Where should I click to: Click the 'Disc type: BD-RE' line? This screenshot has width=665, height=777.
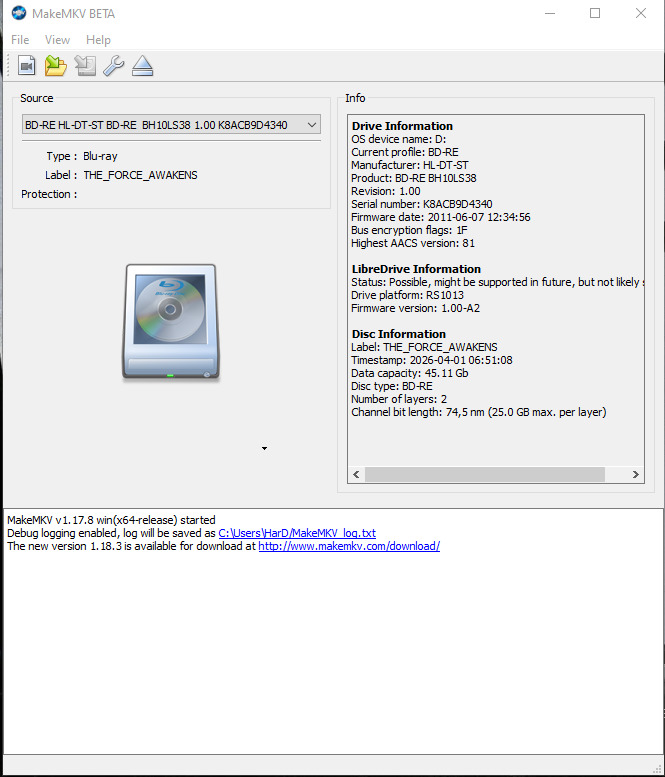pyautogui.click(x=391, y=386)
